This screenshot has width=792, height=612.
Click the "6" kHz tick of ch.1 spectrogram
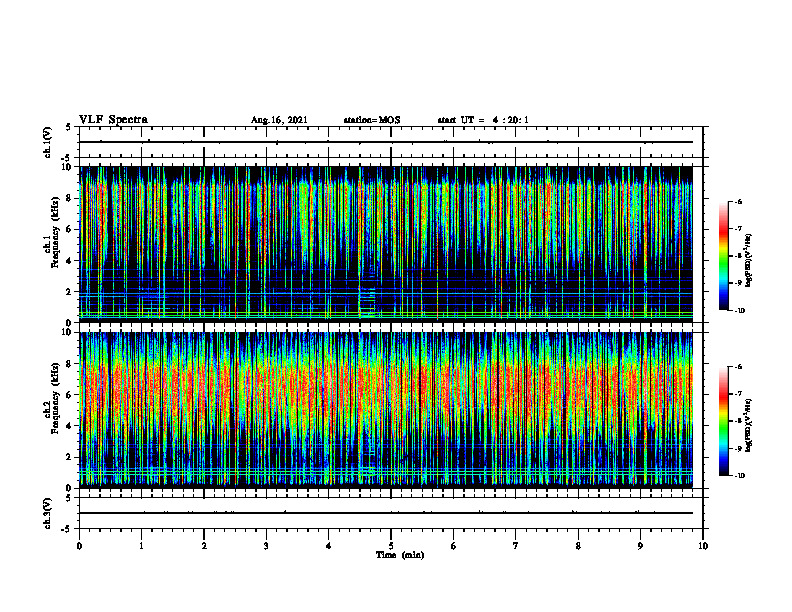point(70,230)
